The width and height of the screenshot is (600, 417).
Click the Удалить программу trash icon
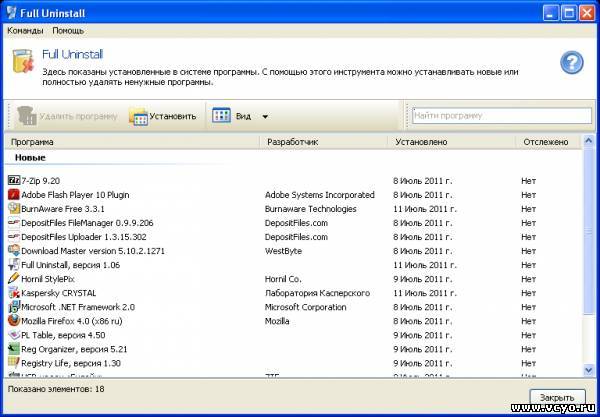pos(26,116)
